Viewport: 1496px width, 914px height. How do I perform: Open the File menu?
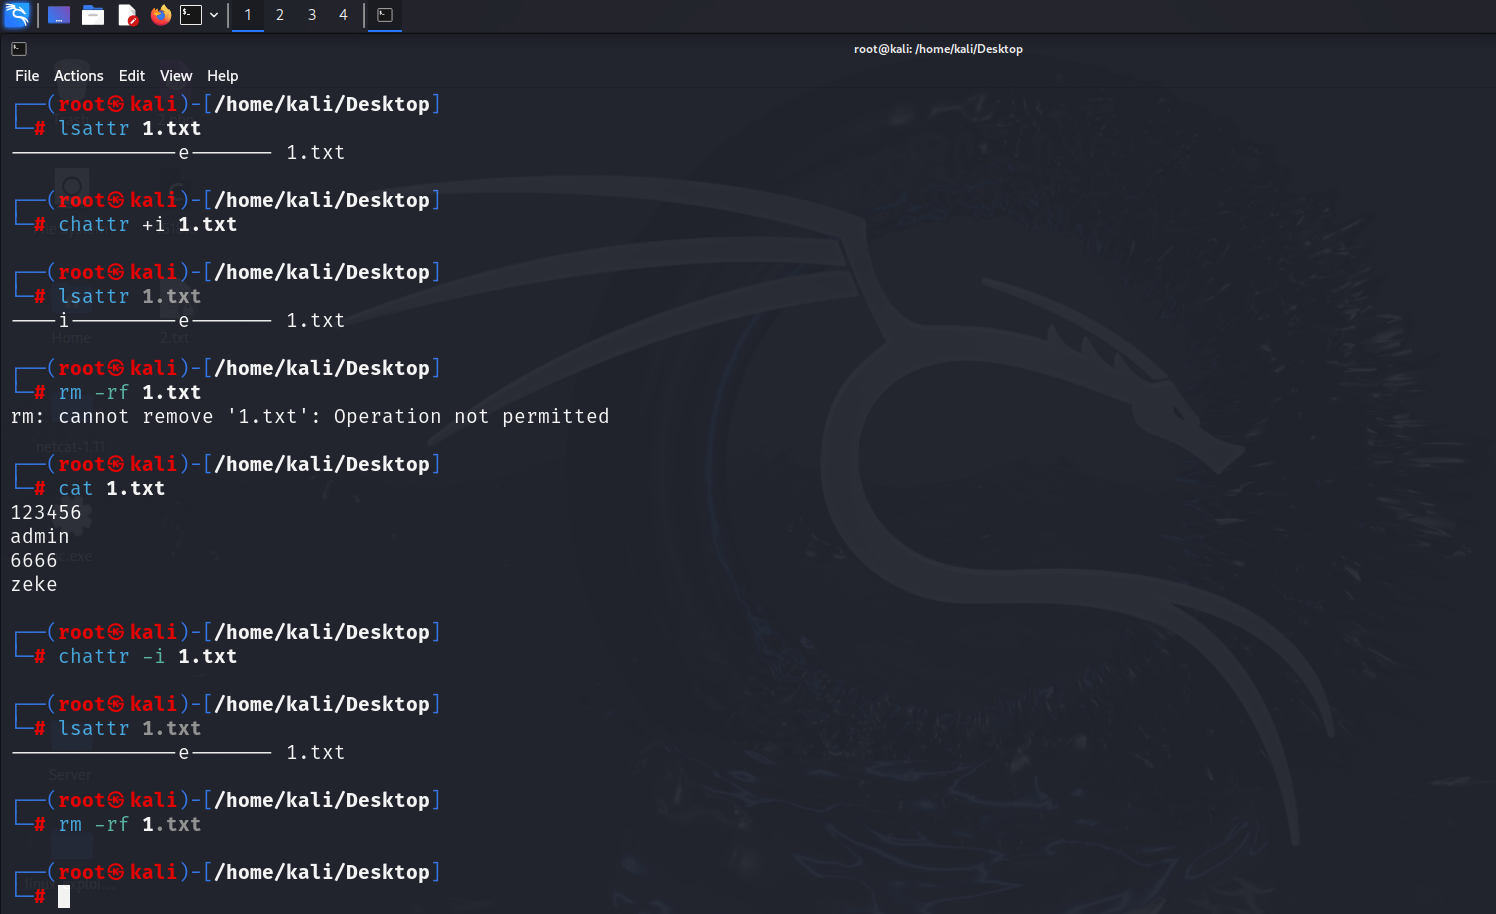pos(27,76)
